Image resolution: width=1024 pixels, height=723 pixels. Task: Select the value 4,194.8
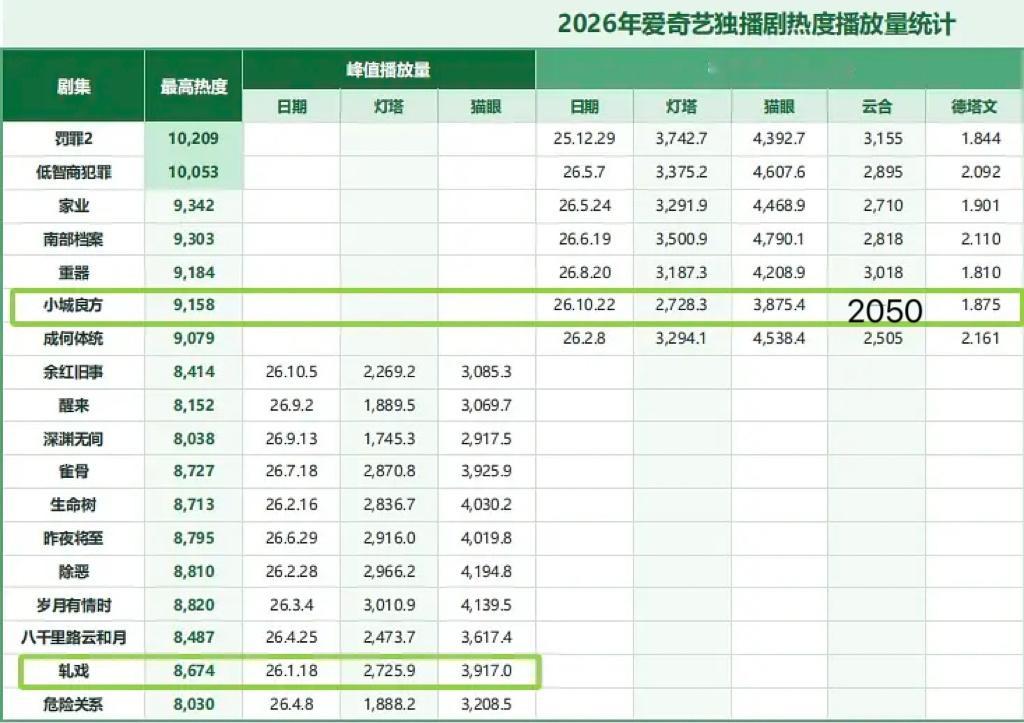click(x=486, y=571)
